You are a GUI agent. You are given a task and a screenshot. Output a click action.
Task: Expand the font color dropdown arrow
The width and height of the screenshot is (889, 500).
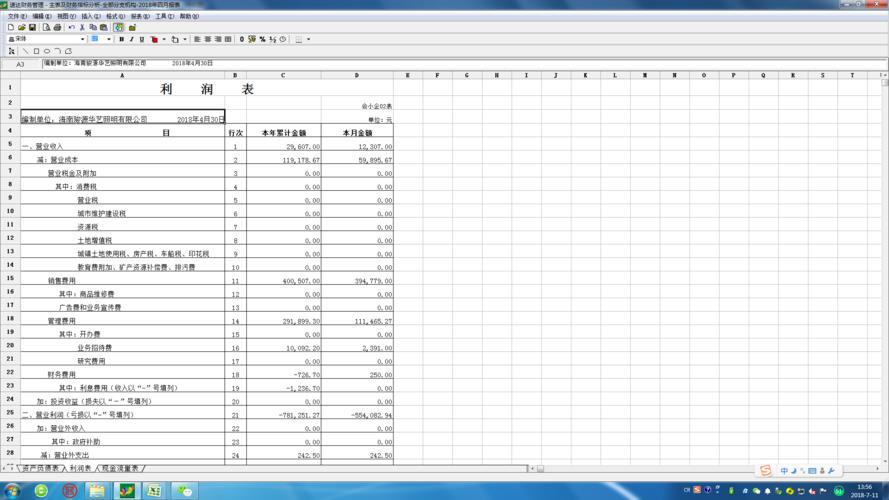[x=164, y=40]
